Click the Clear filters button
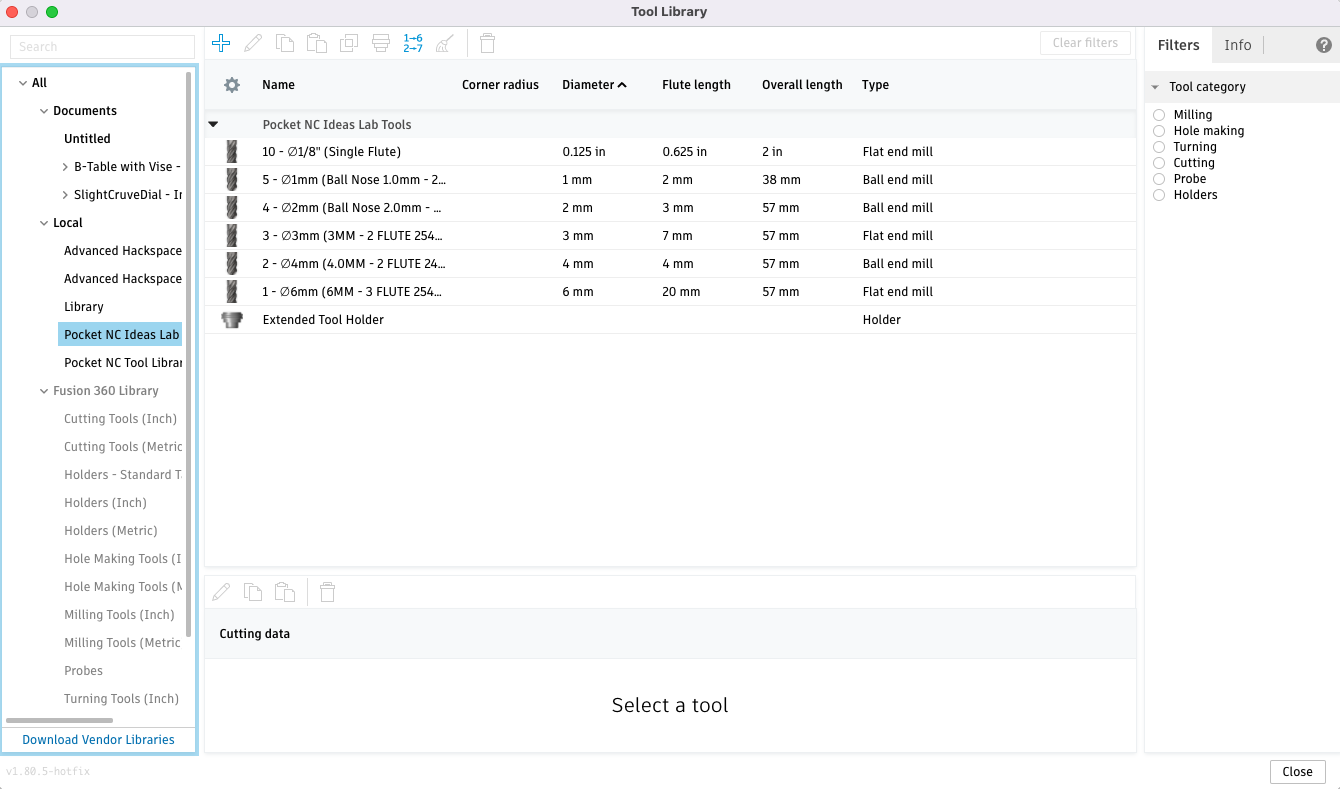The image size is (1340, 789). point(1085,43)
